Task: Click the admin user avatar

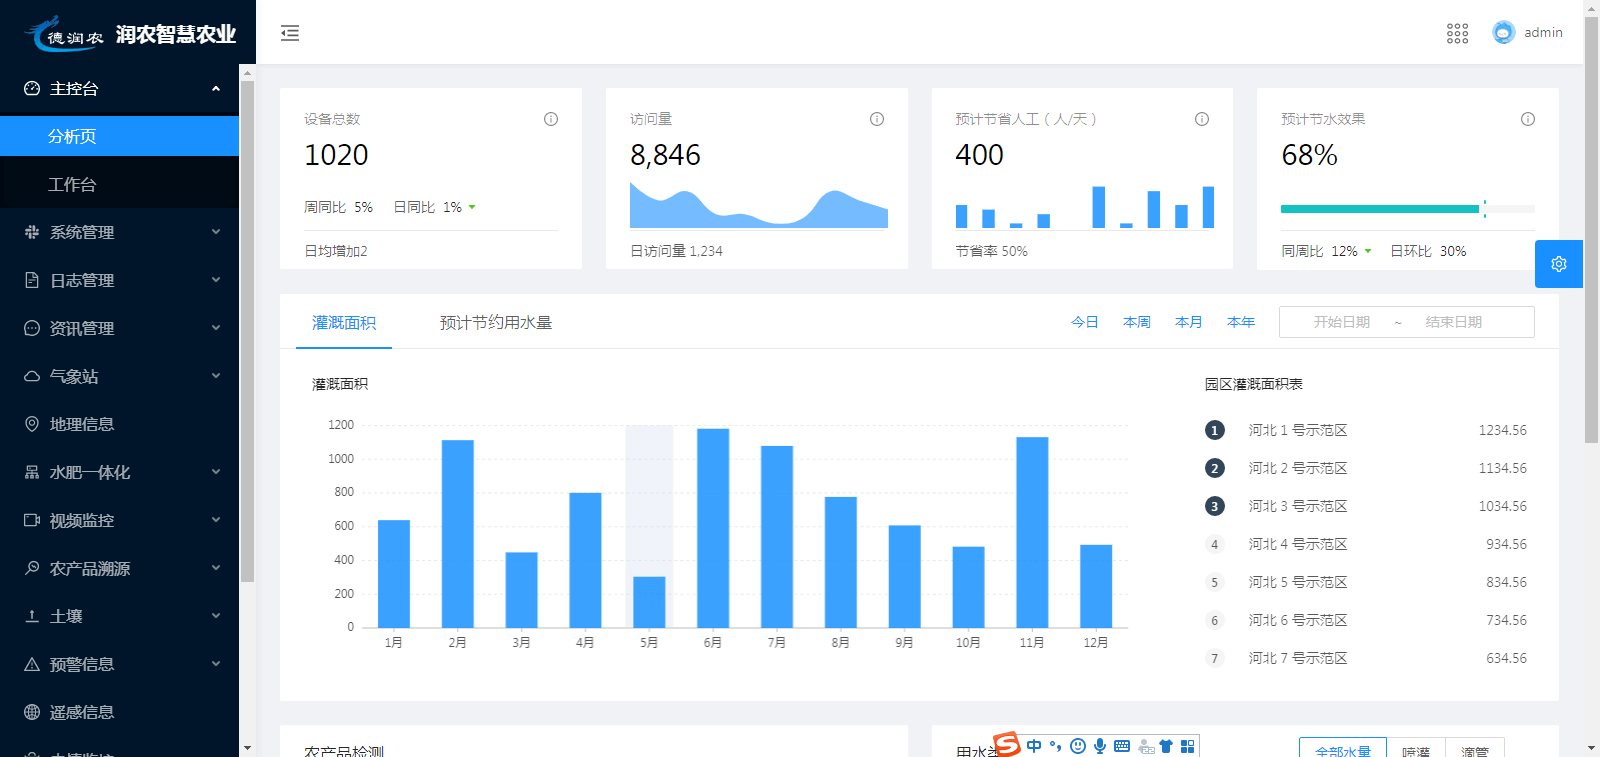Action: pos(1503,33)
